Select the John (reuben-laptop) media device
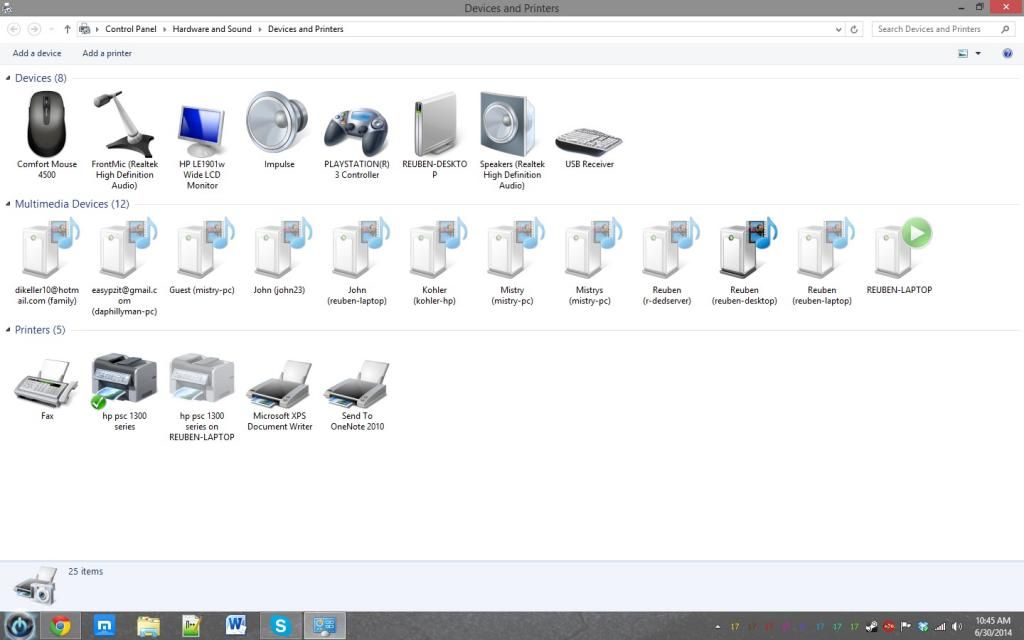The image size is (1024, 640). 357,261
